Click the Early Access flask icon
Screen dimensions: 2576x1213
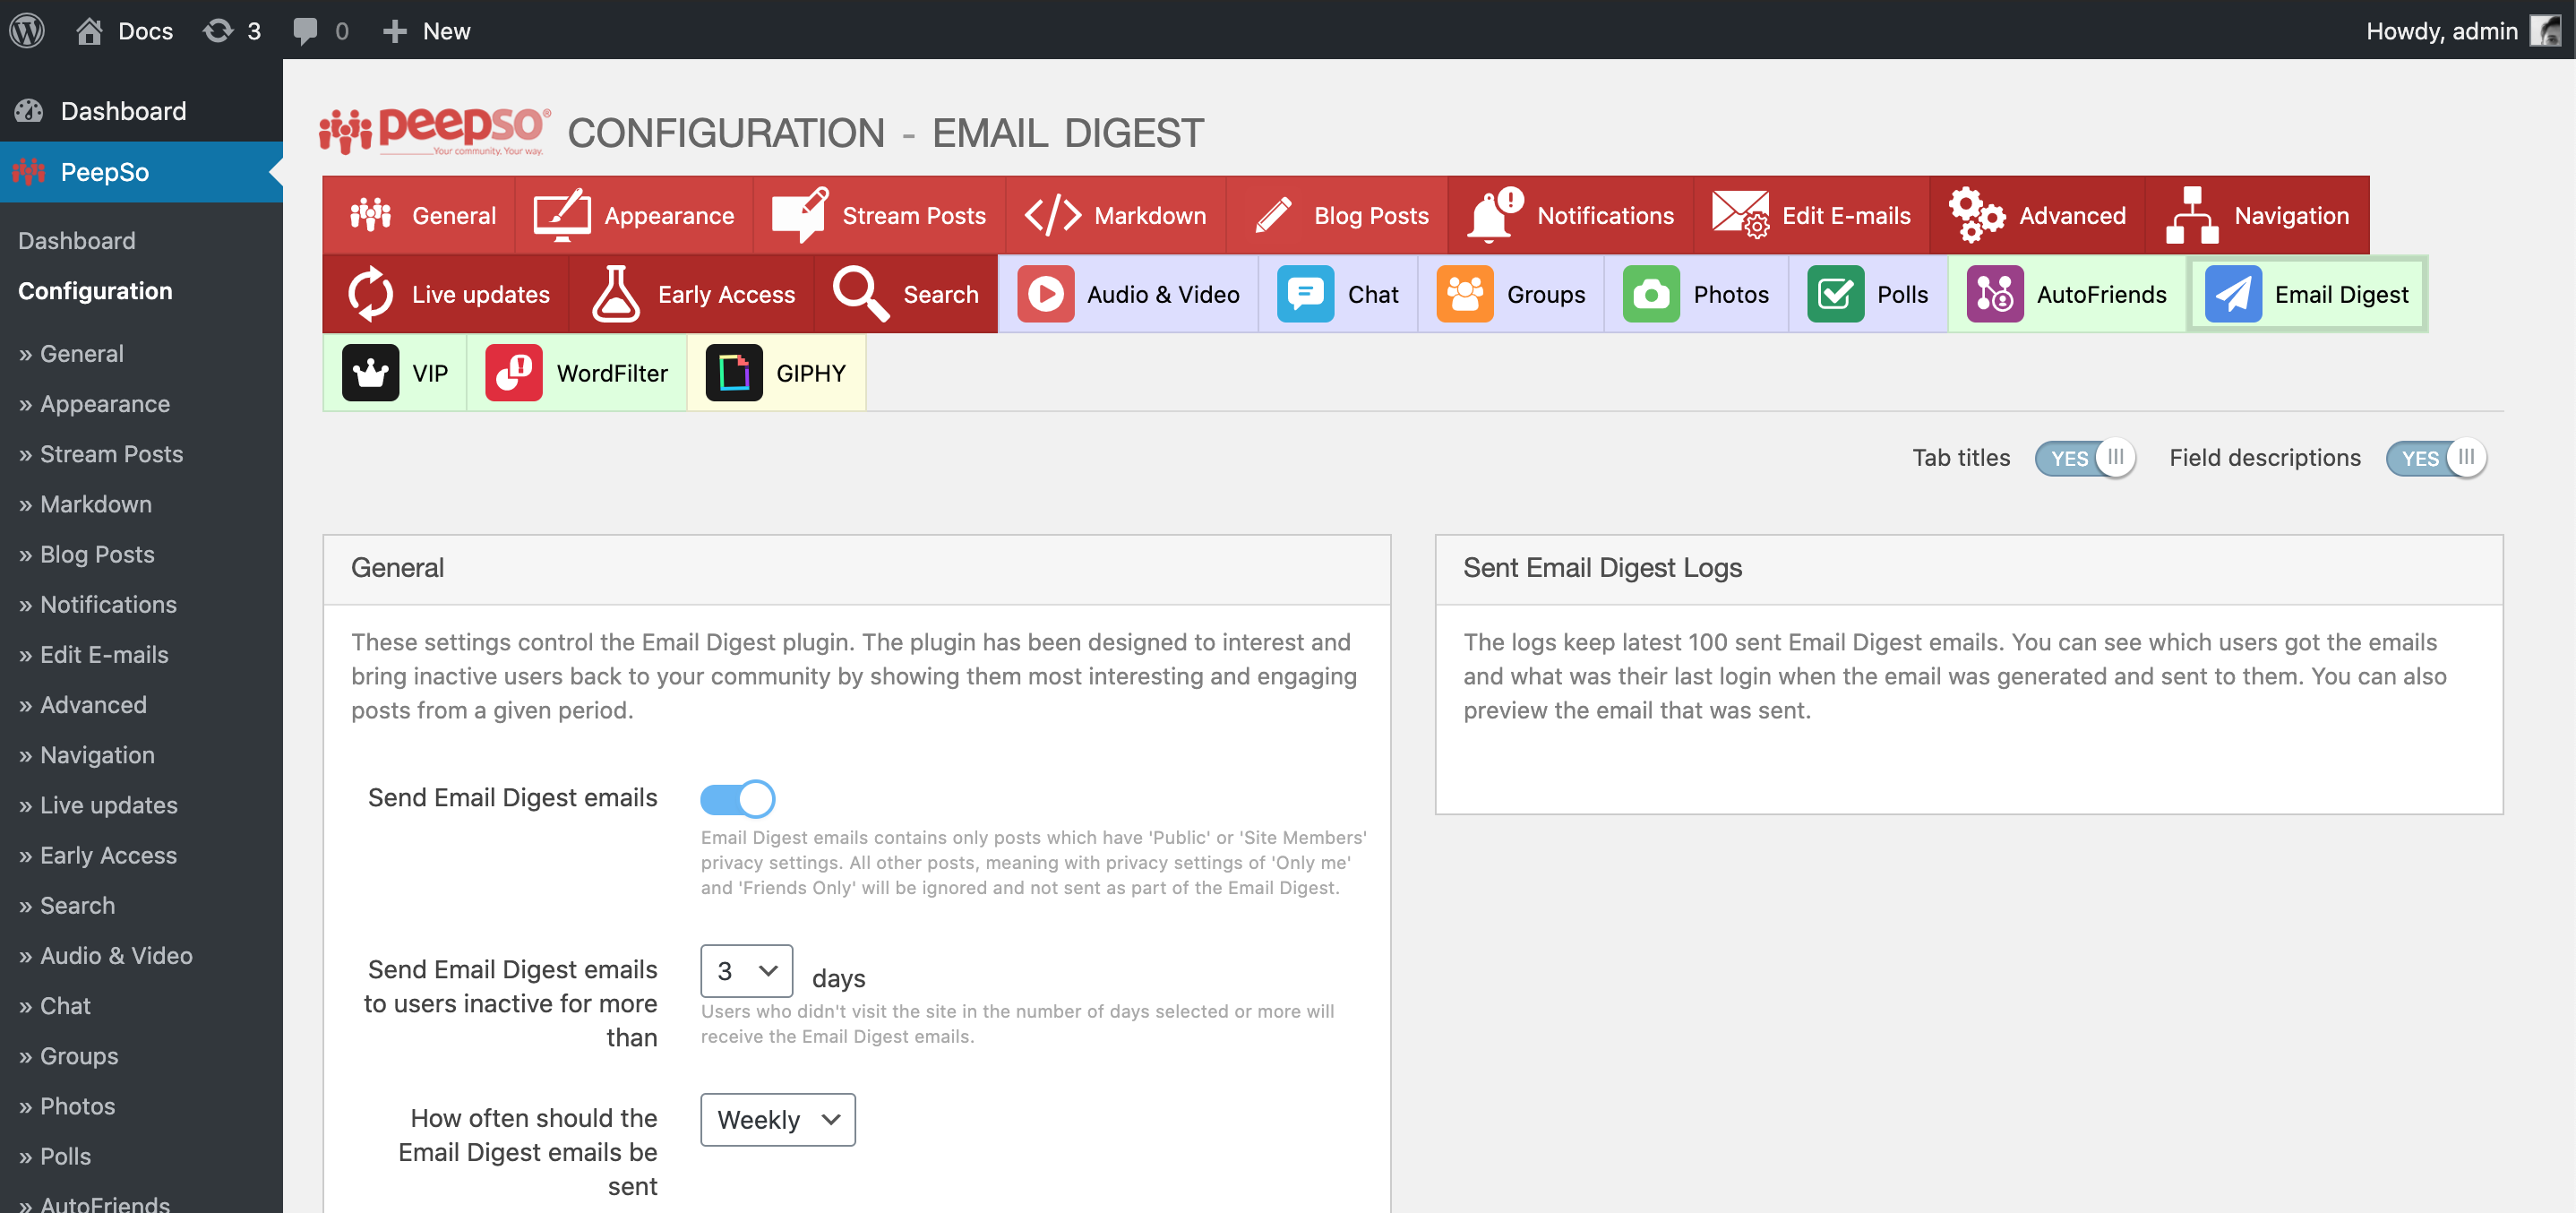coord(616,294)
